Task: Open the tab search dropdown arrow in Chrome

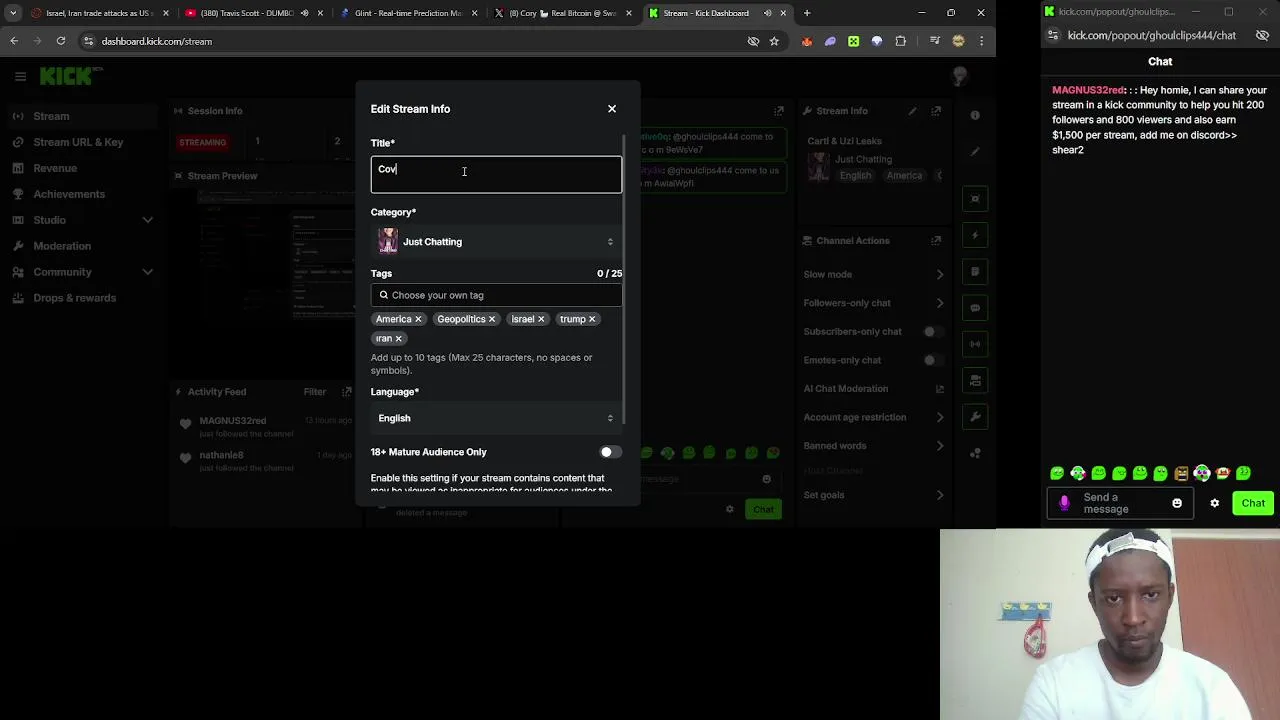Action: pyautogui.click(x=13, y=13)
